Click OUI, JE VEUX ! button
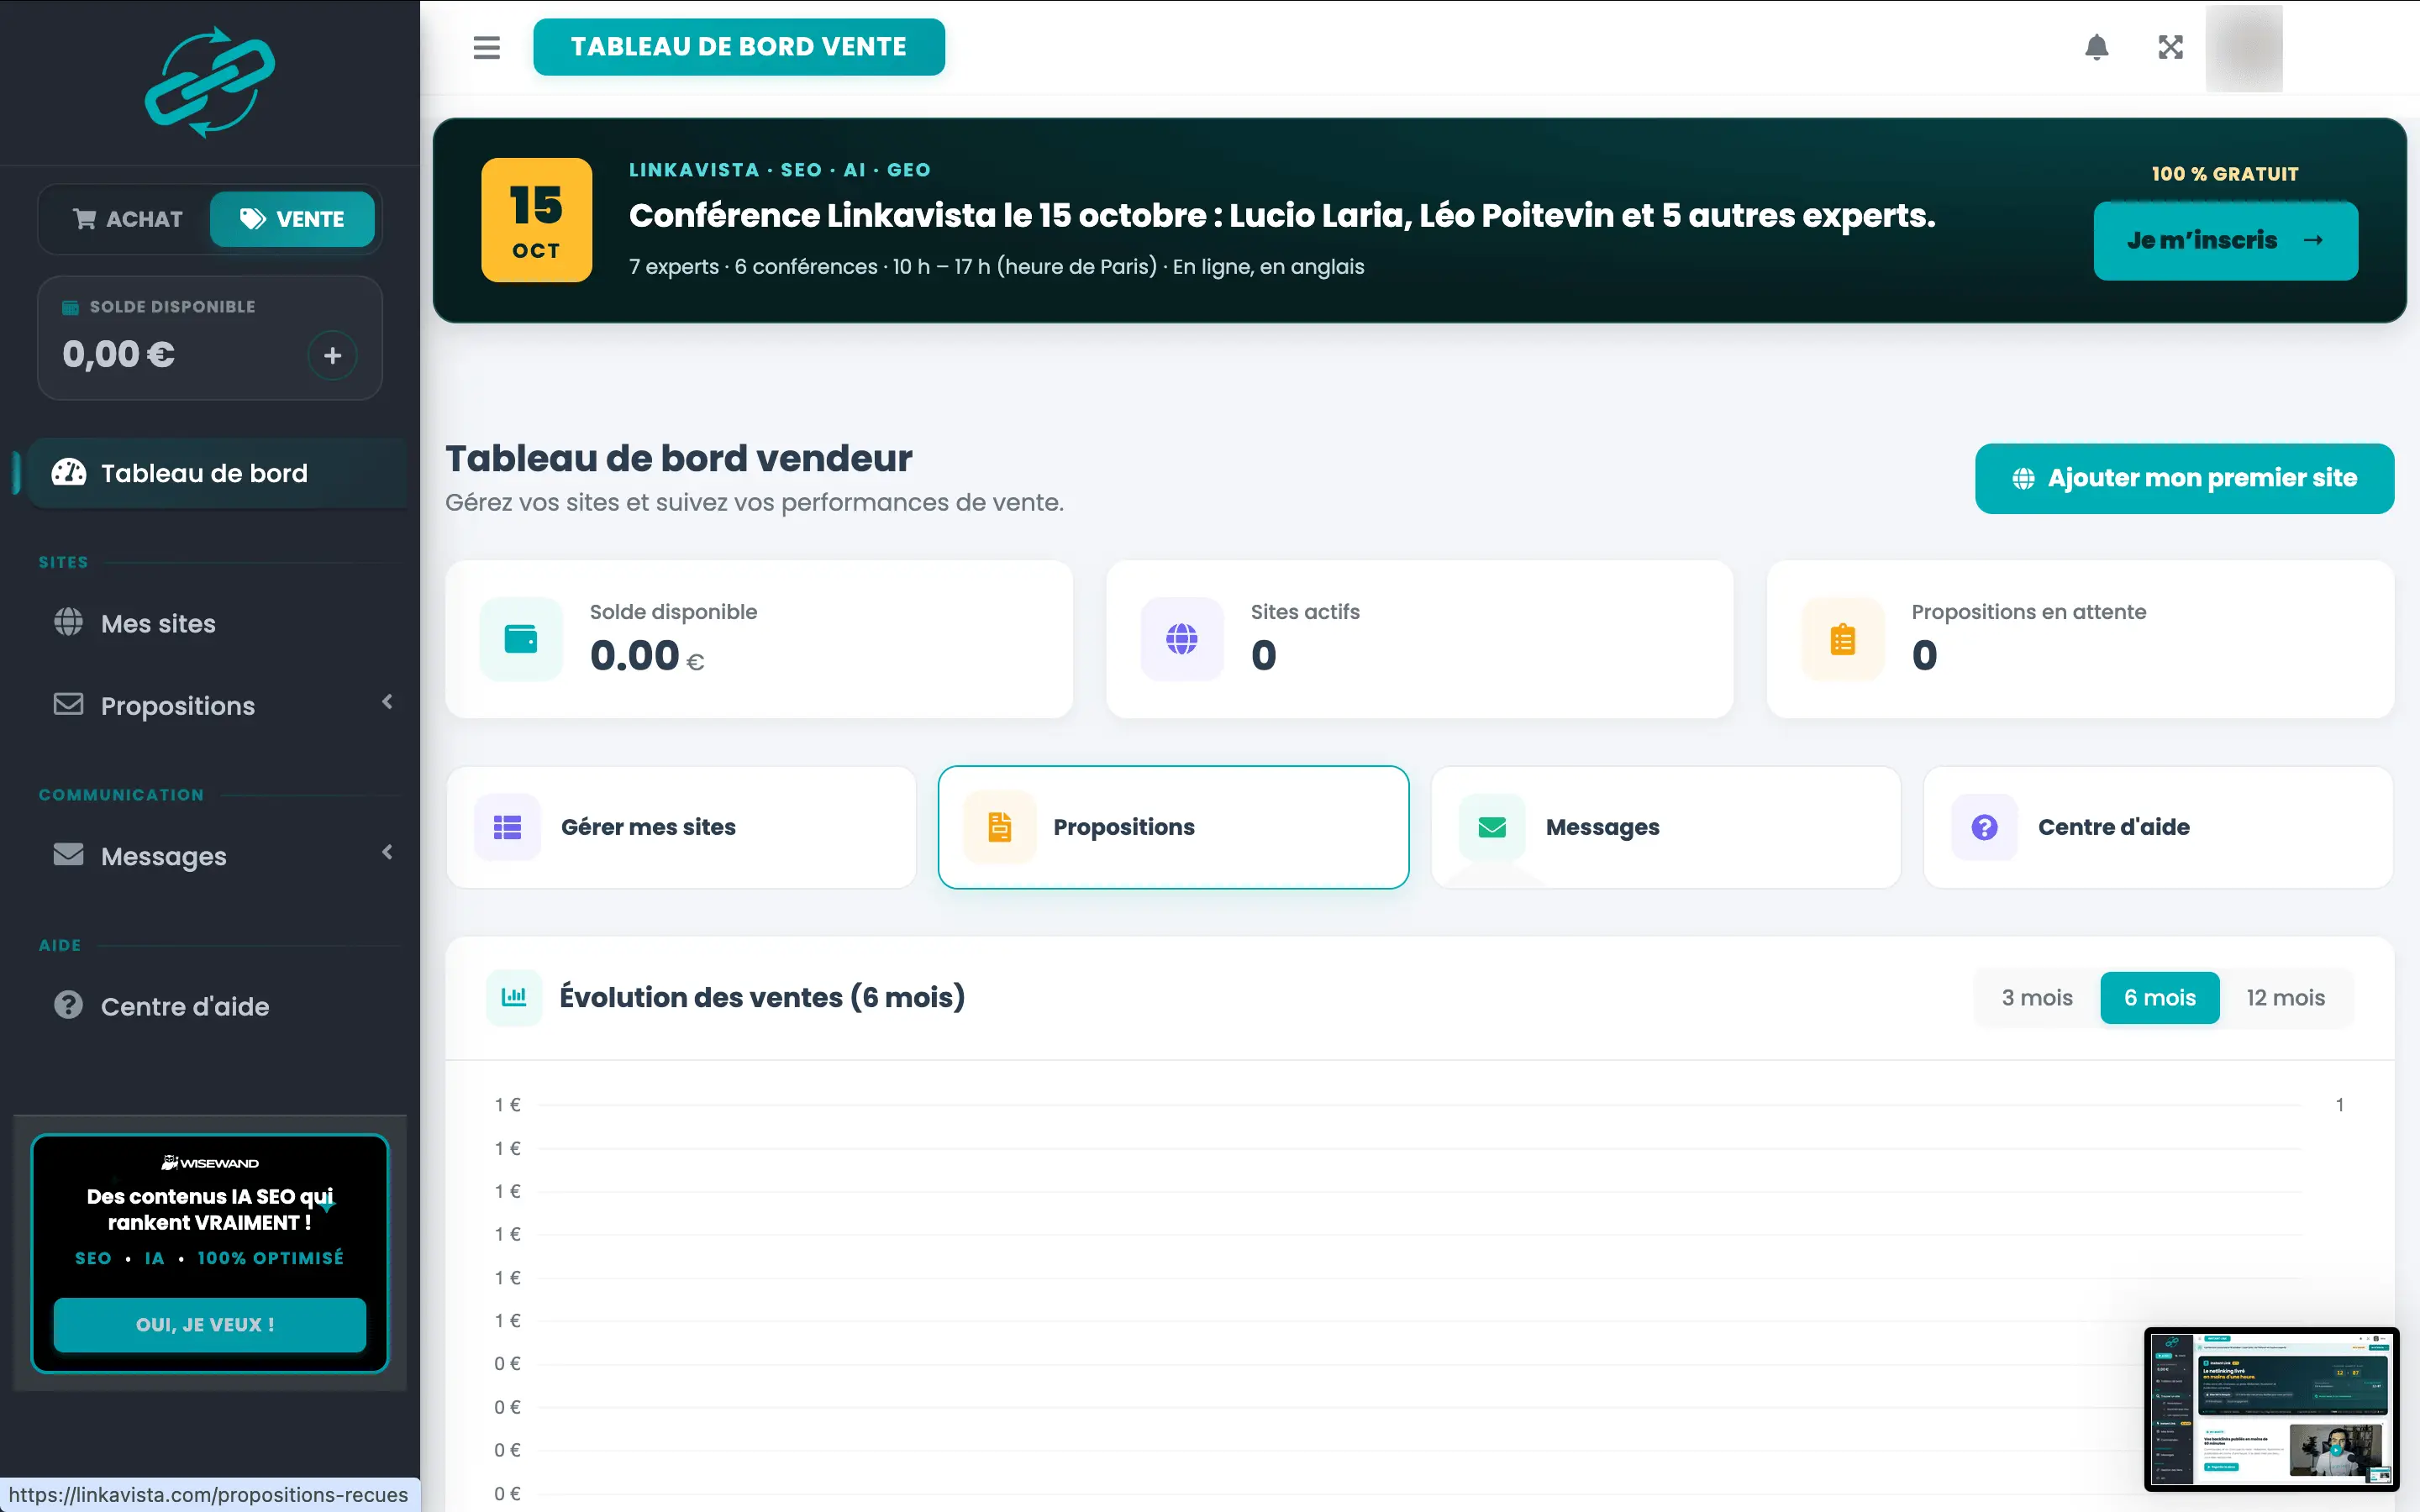 [210, 1324]
